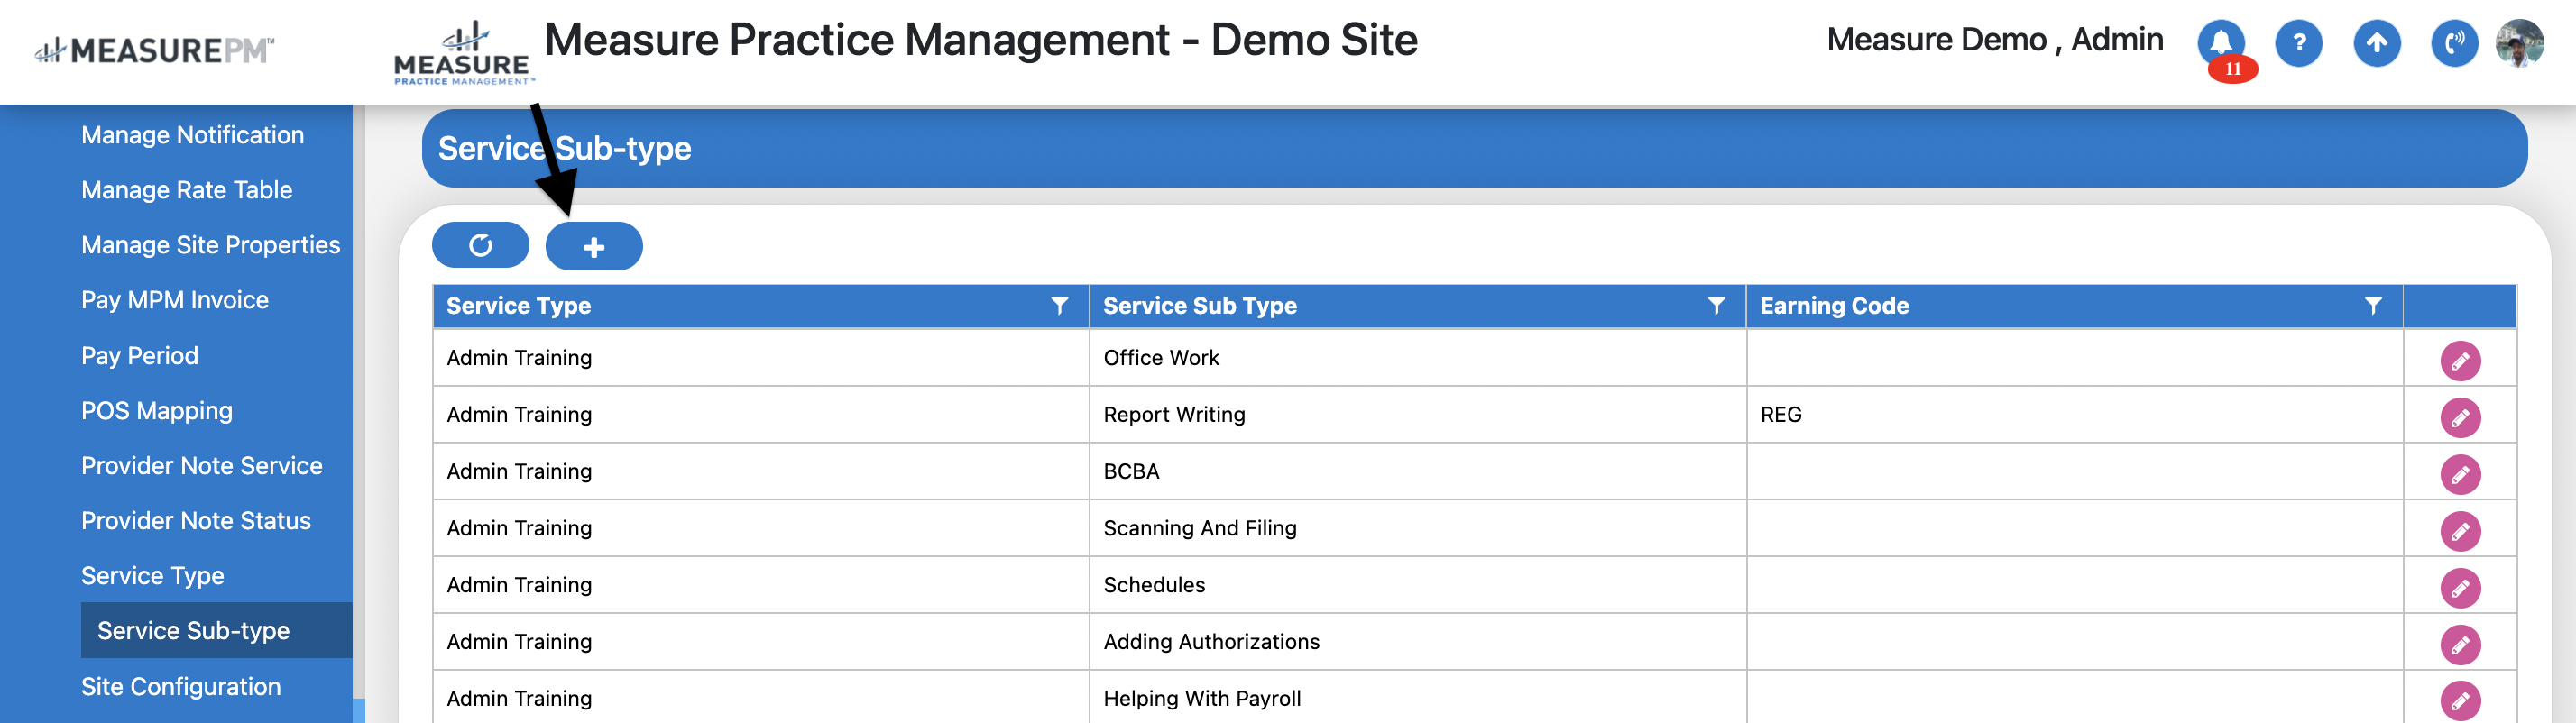Open POS Mapping in sidebar

tap(156, 411)
